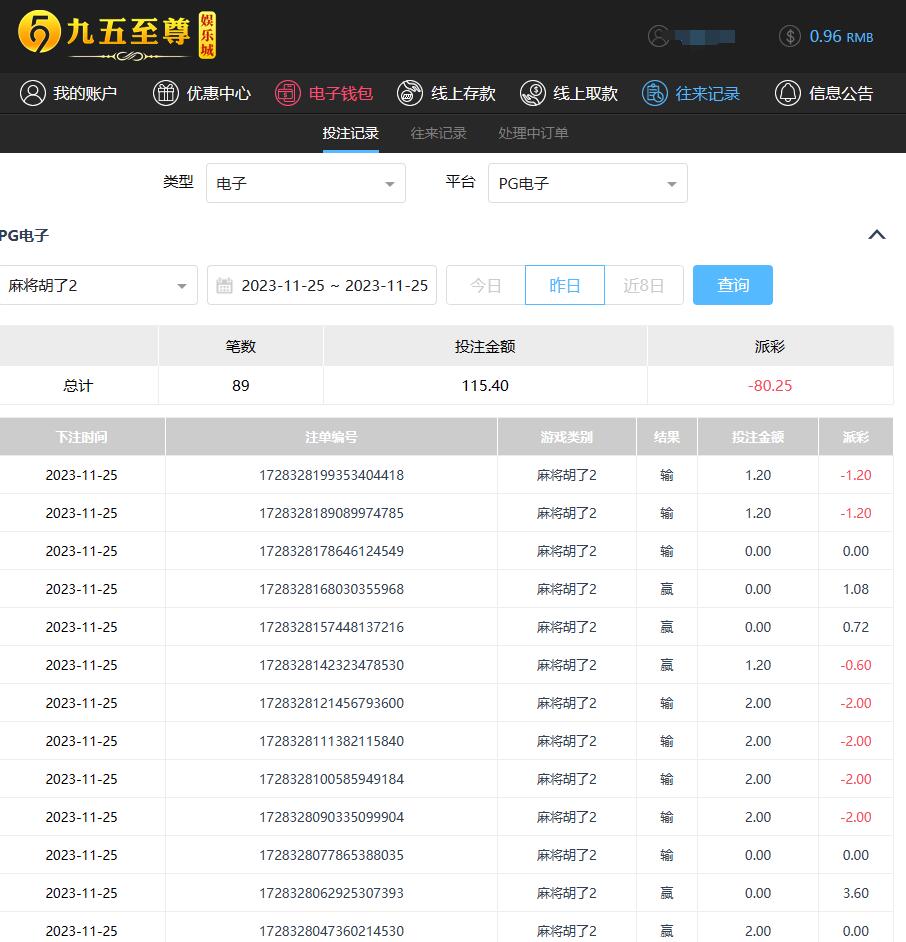Click the online withdrawal icon

pos(533,93)
